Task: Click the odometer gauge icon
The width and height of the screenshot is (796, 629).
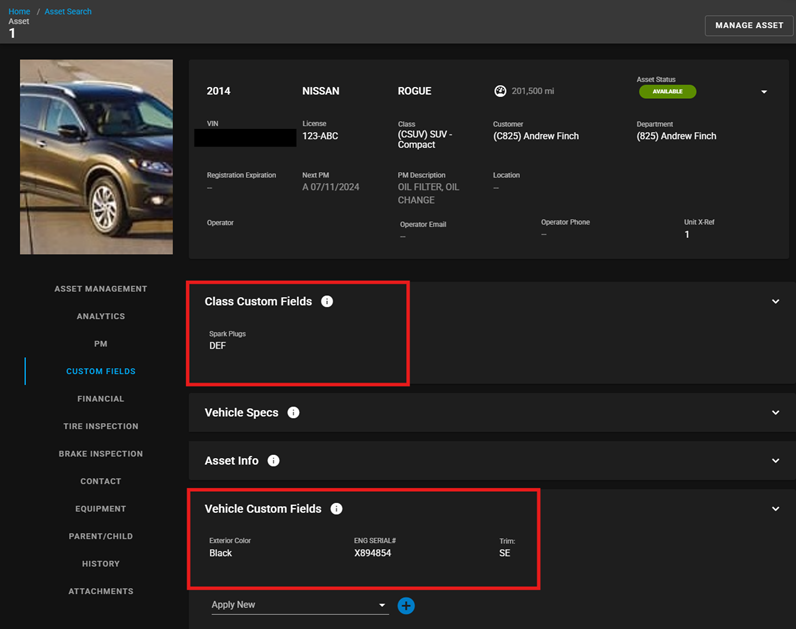Action: pyautogui.click(x=500, y=91)
